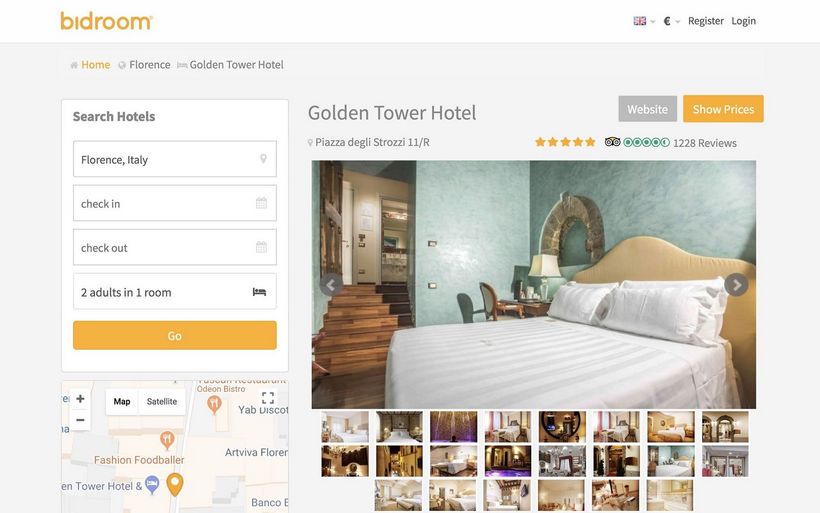Toggle fullscreen map view

(268, 398)
